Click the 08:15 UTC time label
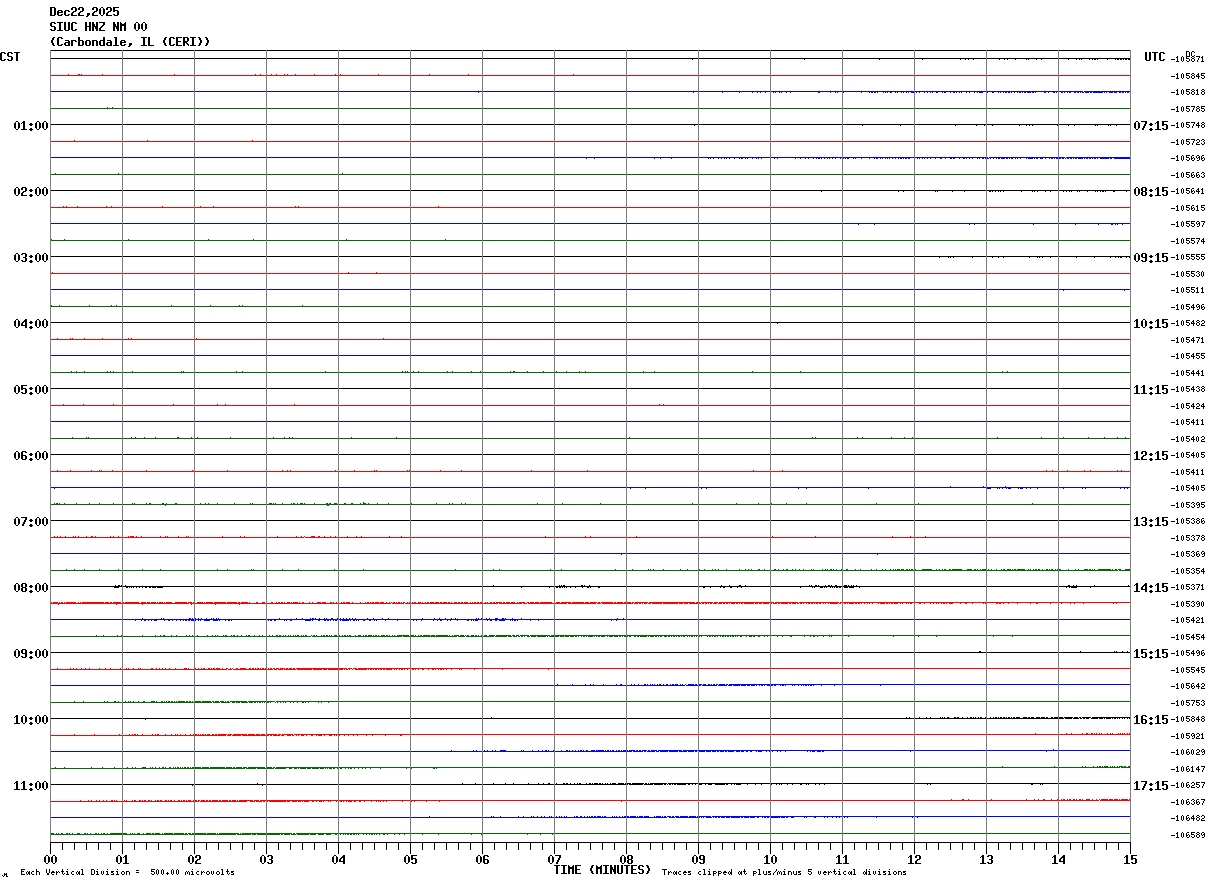1210x886 pixels. [x=1150, y=191]
